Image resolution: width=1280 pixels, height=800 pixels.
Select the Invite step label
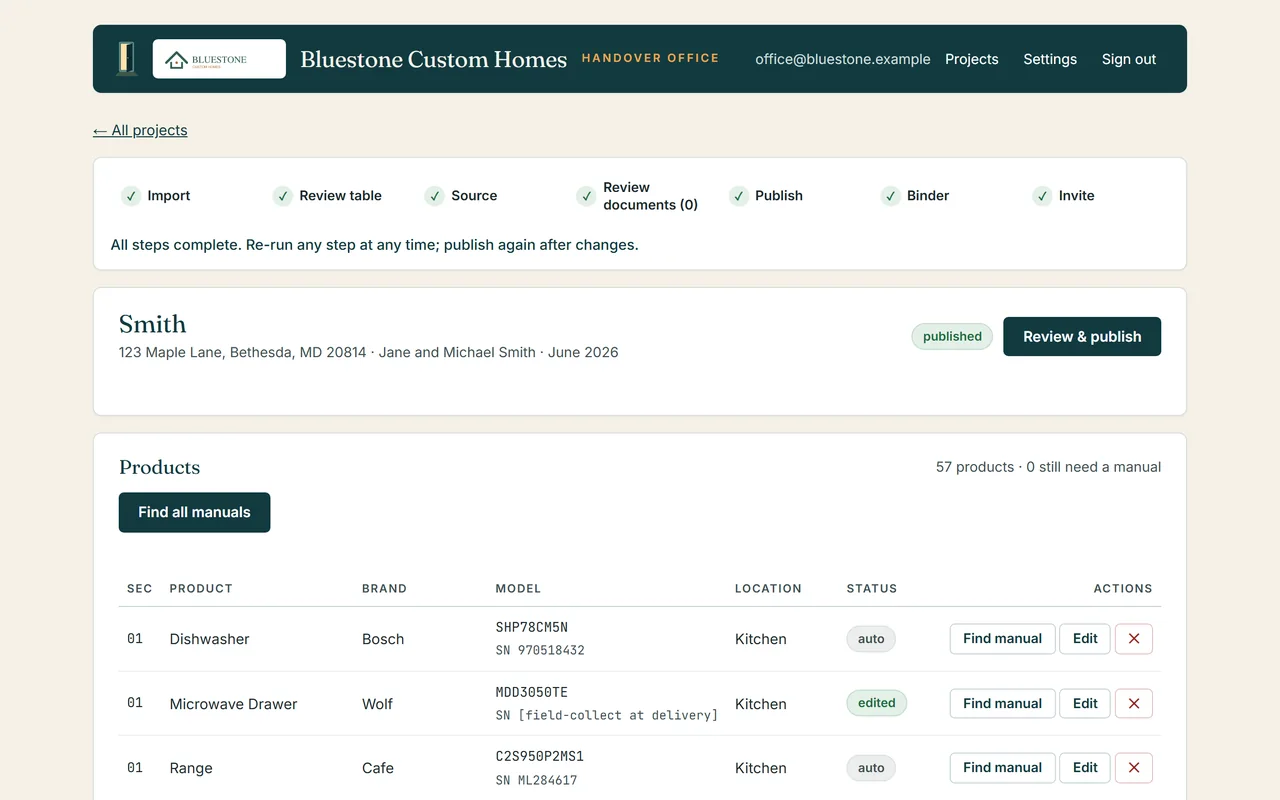click(x=1077, y=196)
